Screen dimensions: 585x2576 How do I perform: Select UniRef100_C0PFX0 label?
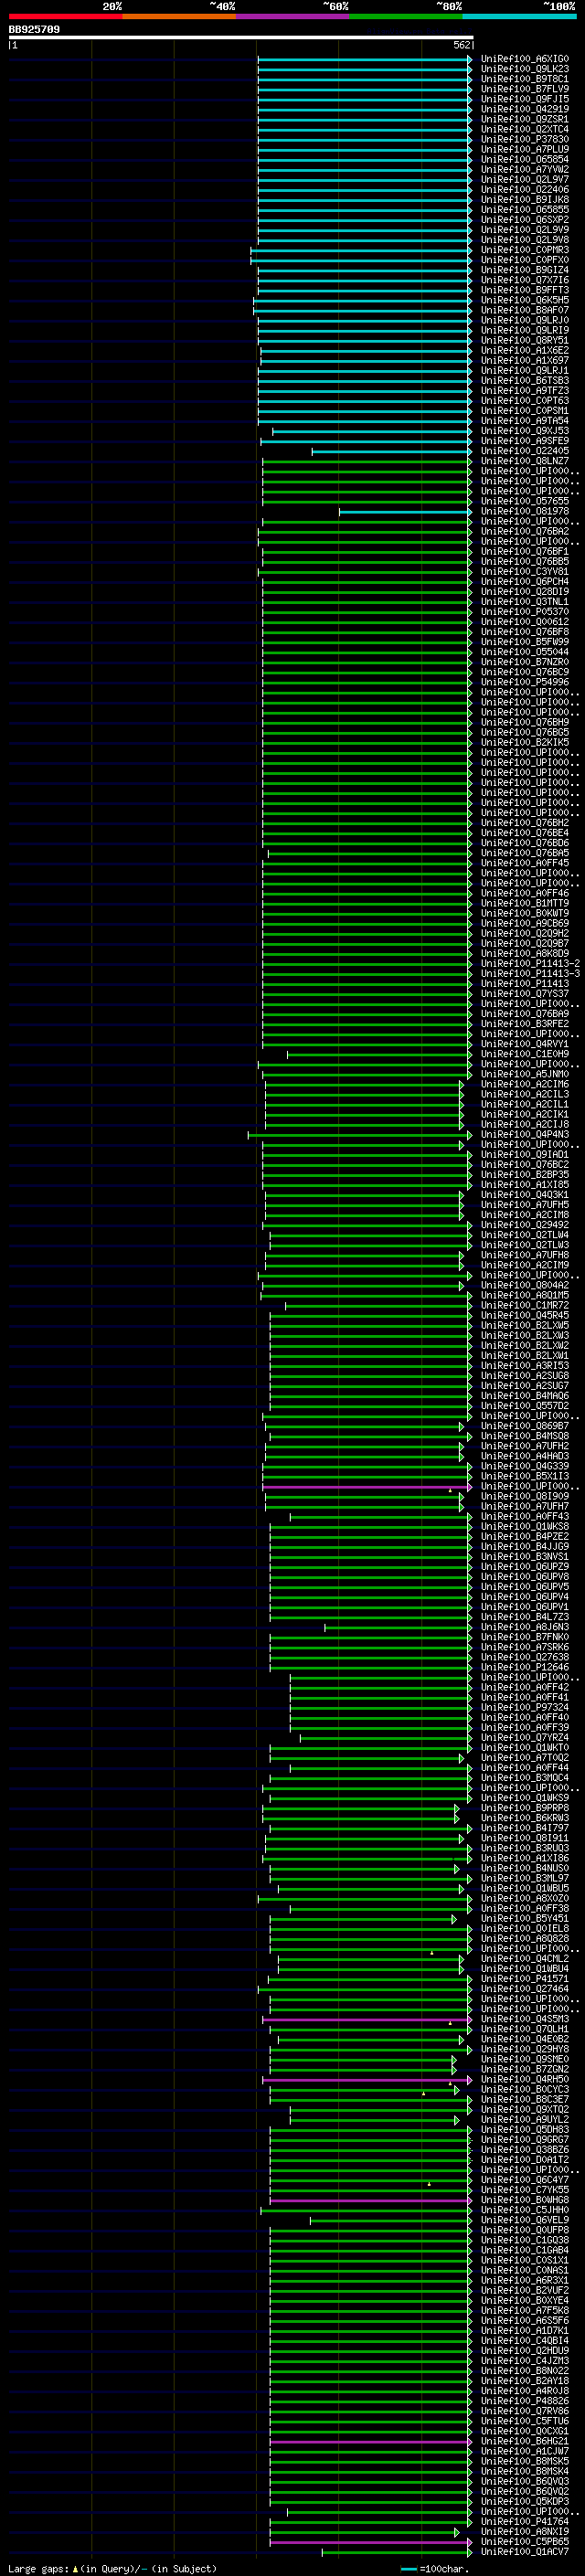[525, 260]
